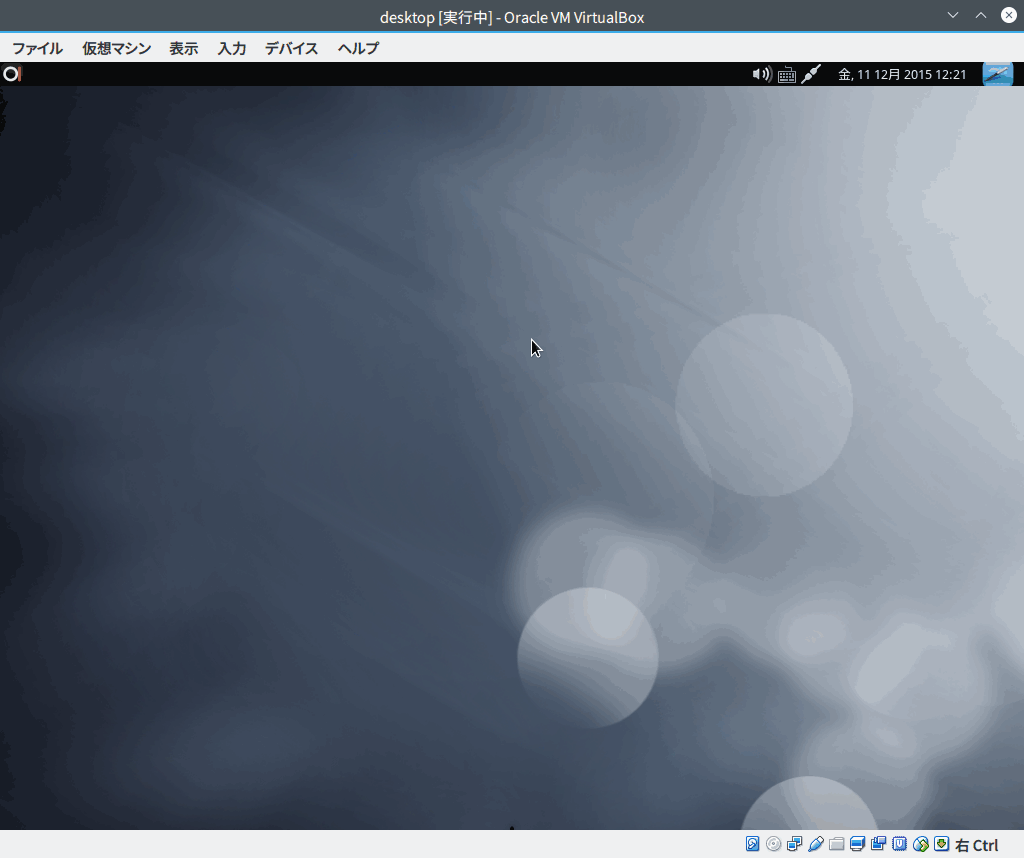Minimize the VirtualBox window via down chevron

(x=953, y=15)
